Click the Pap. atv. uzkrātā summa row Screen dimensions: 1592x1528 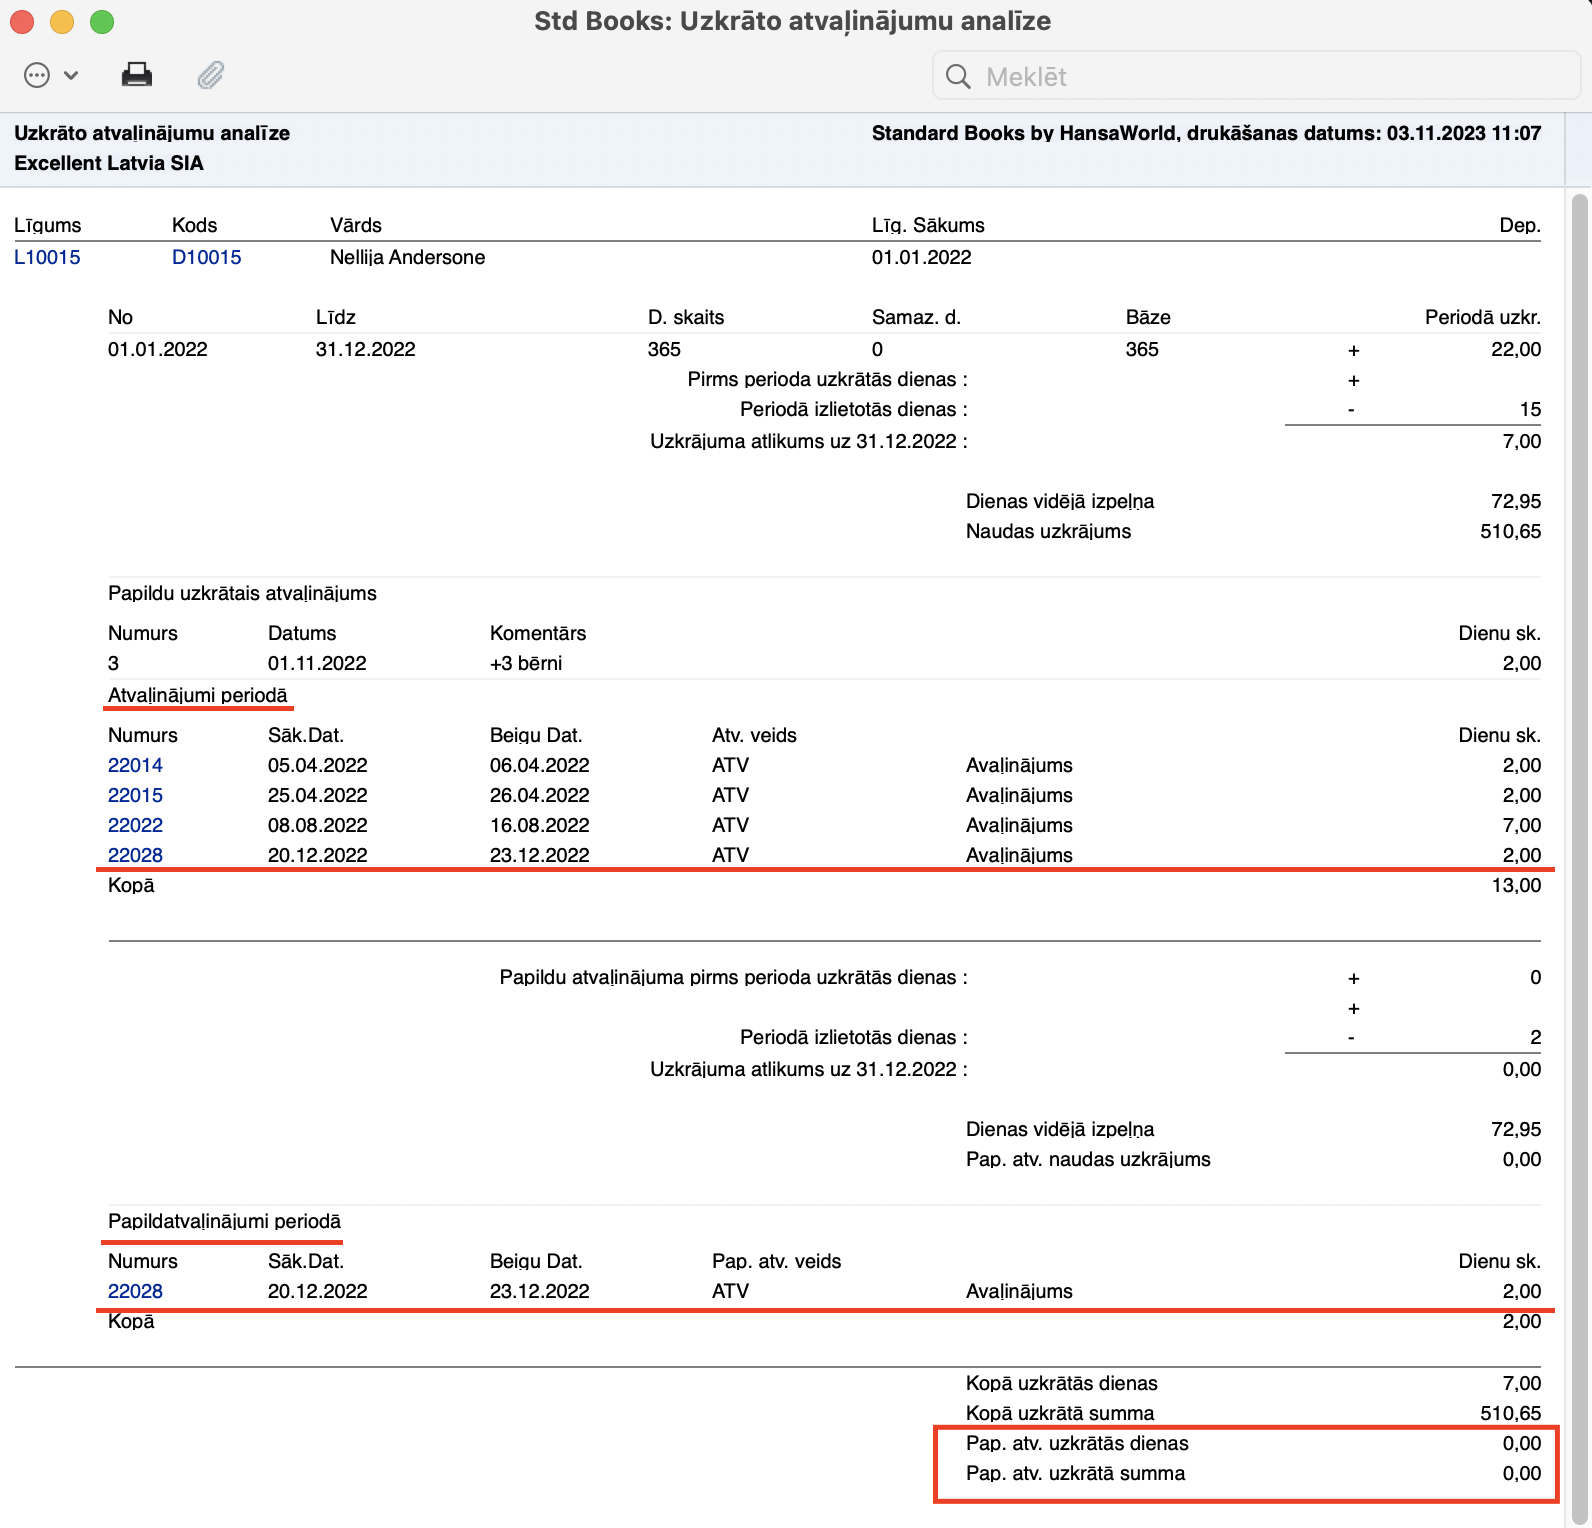pos(1075,1473)
